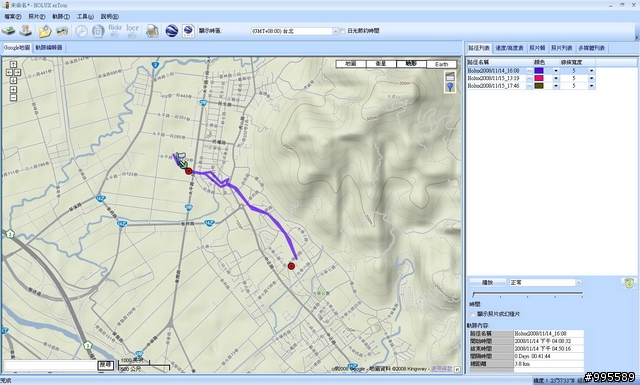
Task: Toggle the show photos or slideshow checkbox
Action: point(473,314)
